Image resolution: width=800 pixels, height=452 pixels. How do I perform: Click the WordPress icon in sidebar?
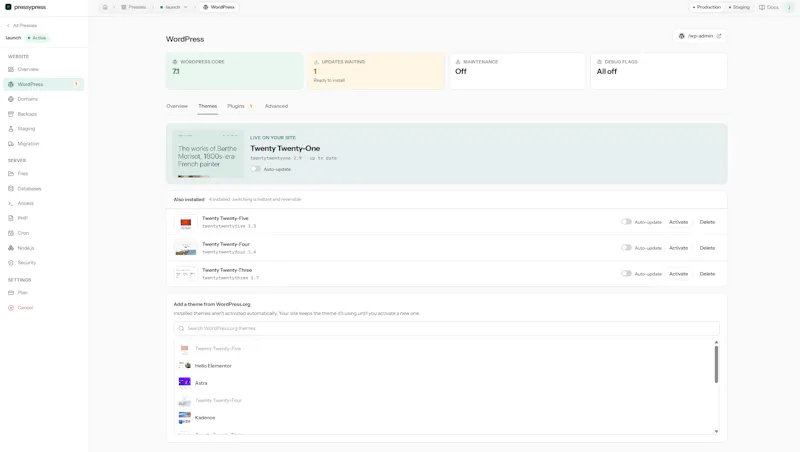click(x=11, y=84)
